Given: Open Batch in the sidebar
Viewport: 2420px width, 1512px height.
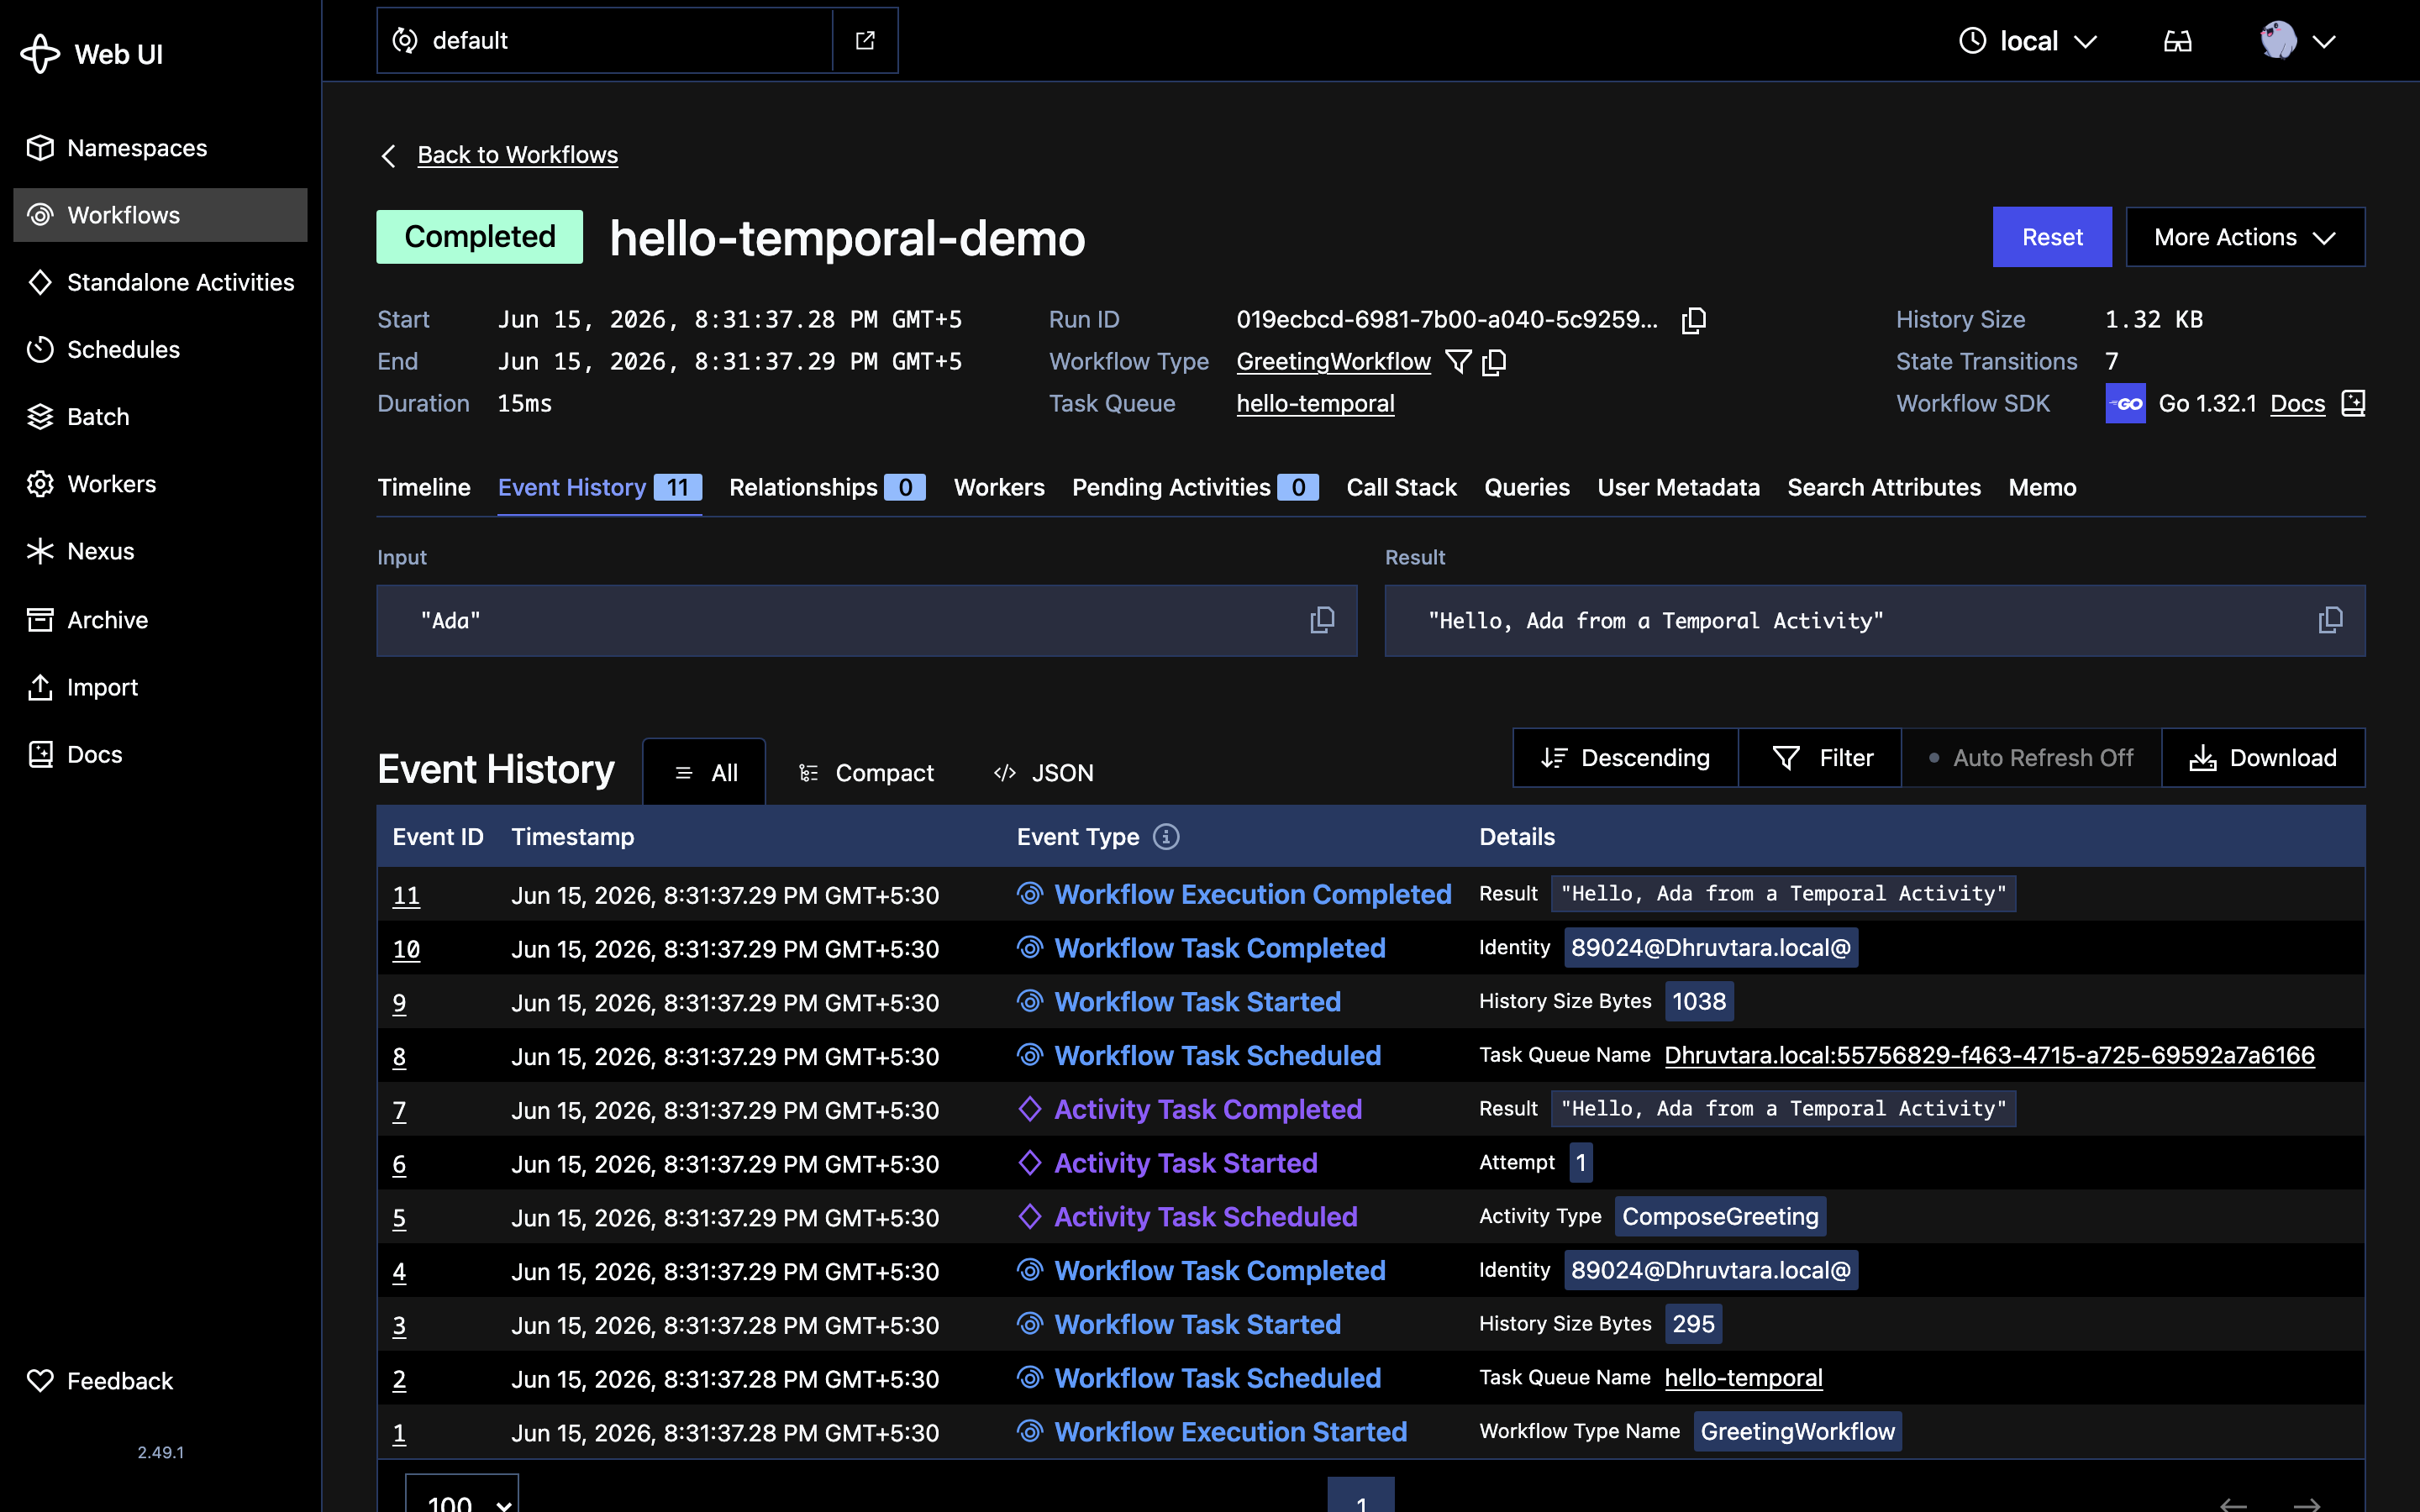Looking at the screenshot, I should tap(160, 417).
